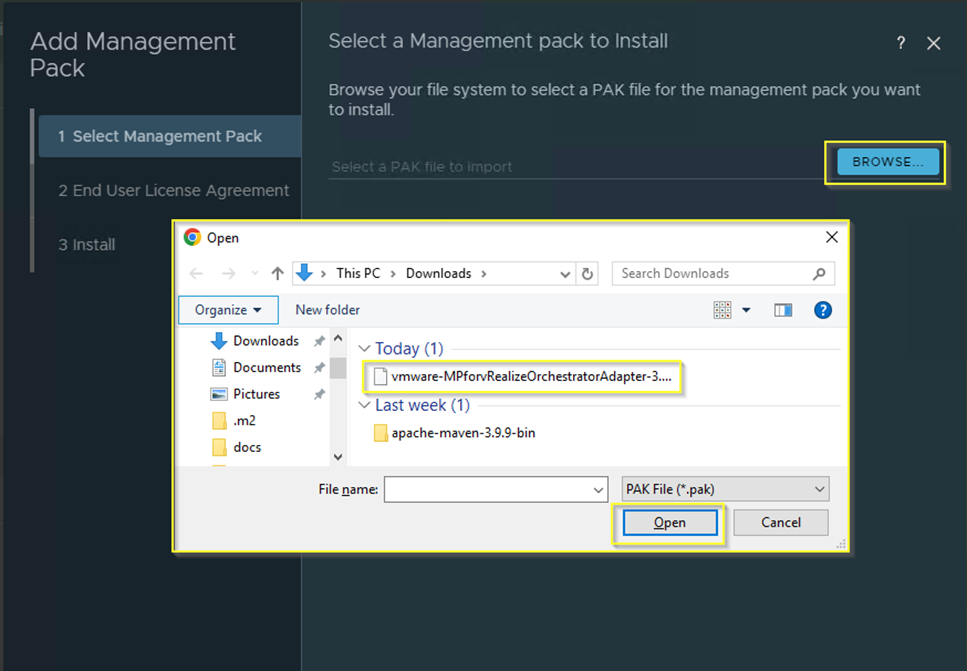Navigate to This PC in the breadcrumb
This screenshot has height=671, width=967.
coord(358,273)
